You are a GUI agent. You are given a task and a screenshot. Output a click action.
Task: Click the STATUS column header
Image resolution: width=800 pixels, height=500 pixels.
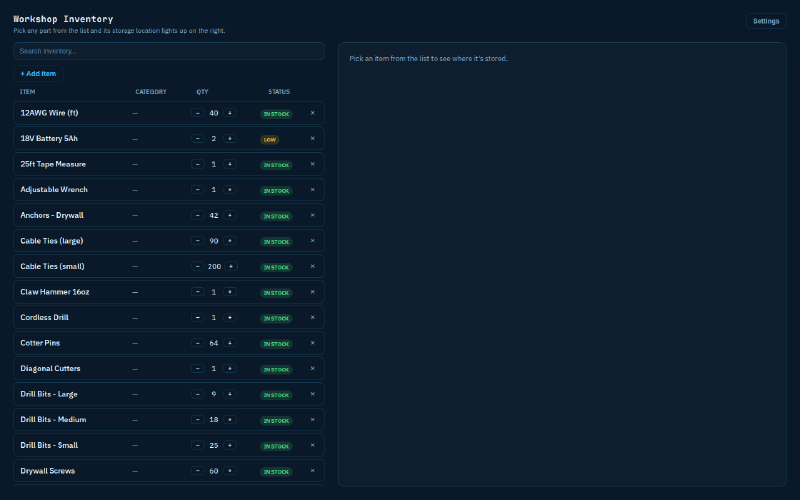tap(279, 92)
